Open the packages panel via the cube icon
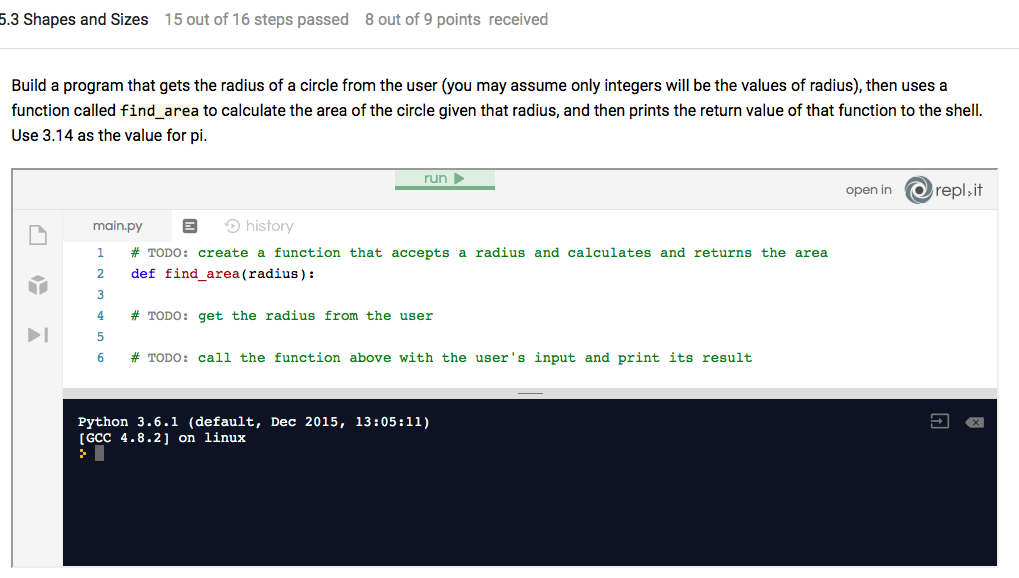Image resolution: width=1019 pixels, height=578 pixels. click(37, 285)
